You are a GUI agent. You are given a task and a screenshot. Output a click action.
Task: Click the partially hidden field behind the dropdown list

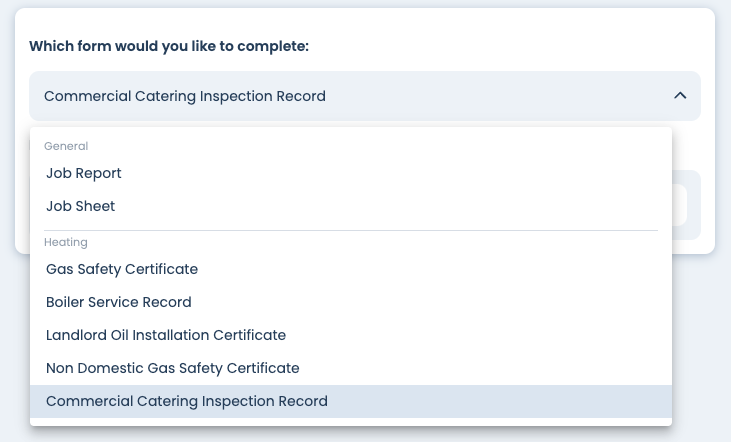[686, 205]
